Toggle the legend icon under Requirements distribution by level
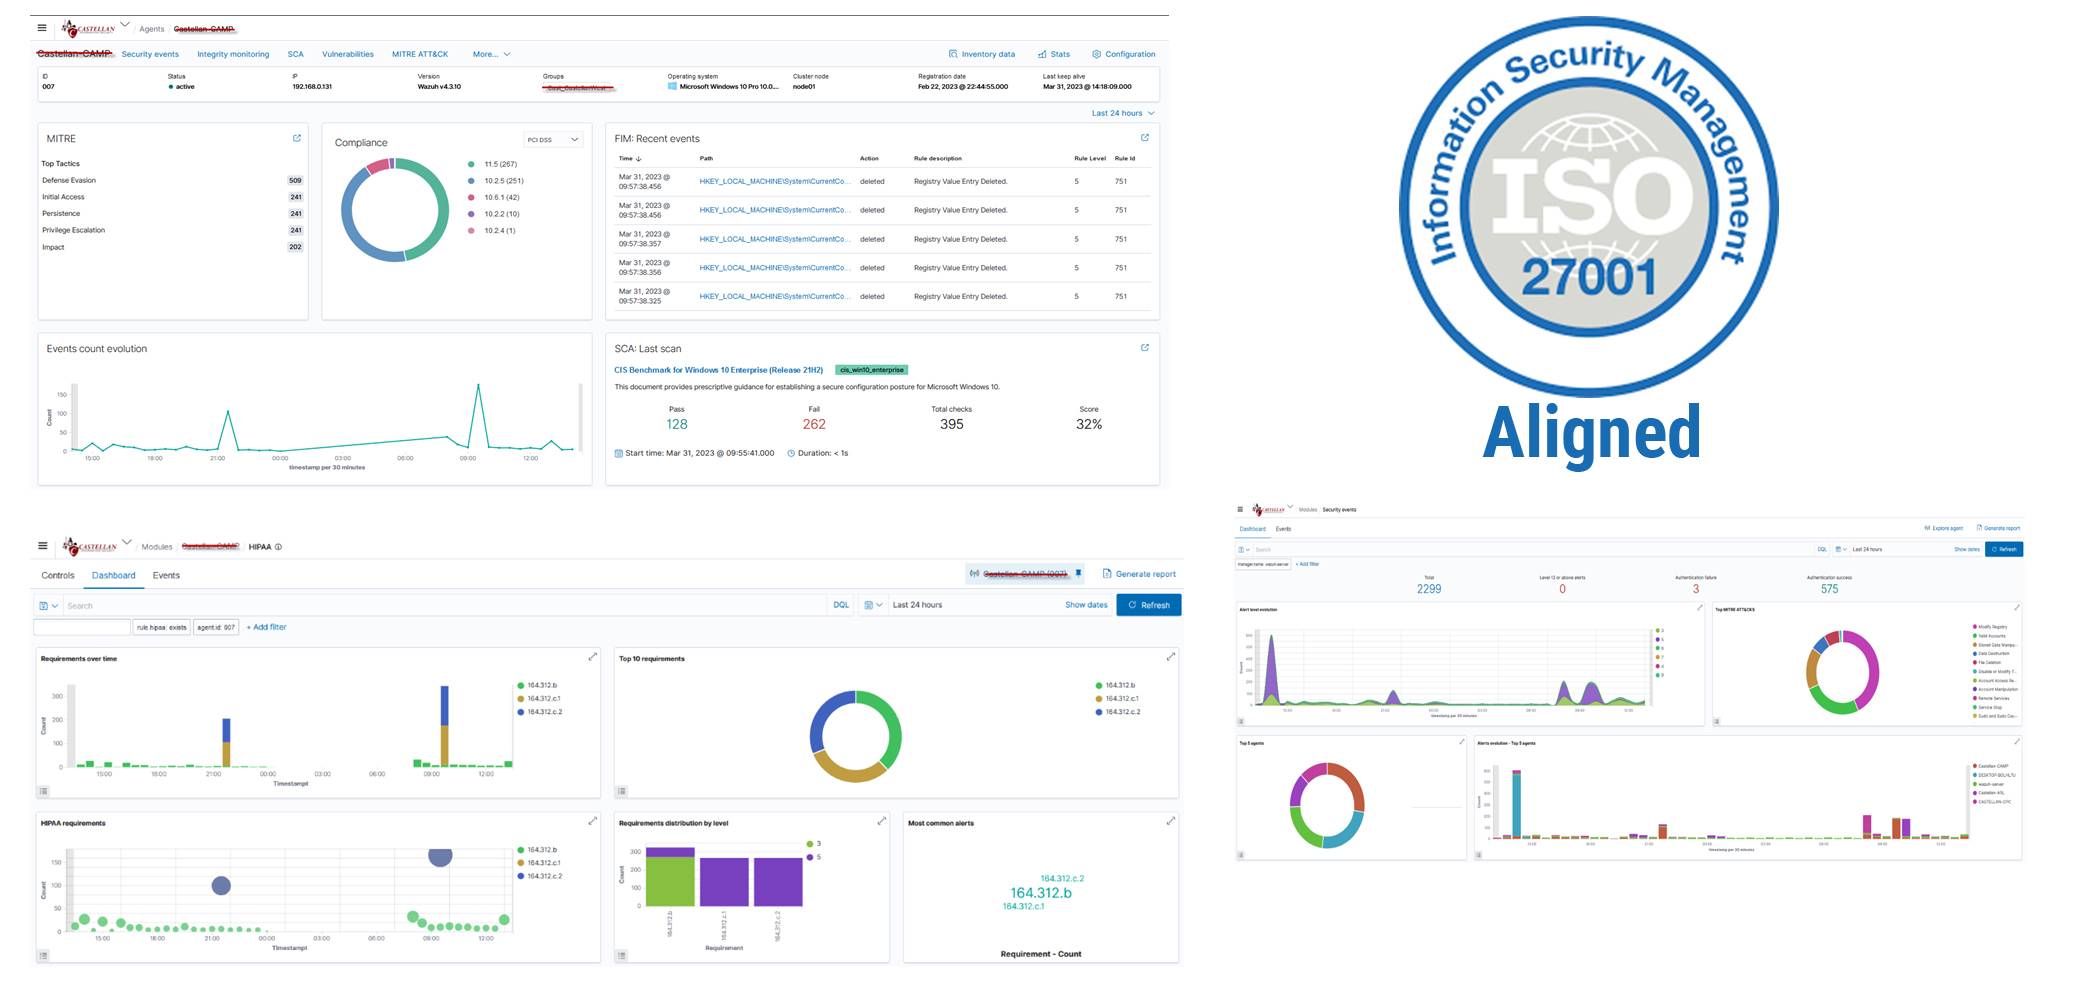2083x983 pixels. pos(622,955)
